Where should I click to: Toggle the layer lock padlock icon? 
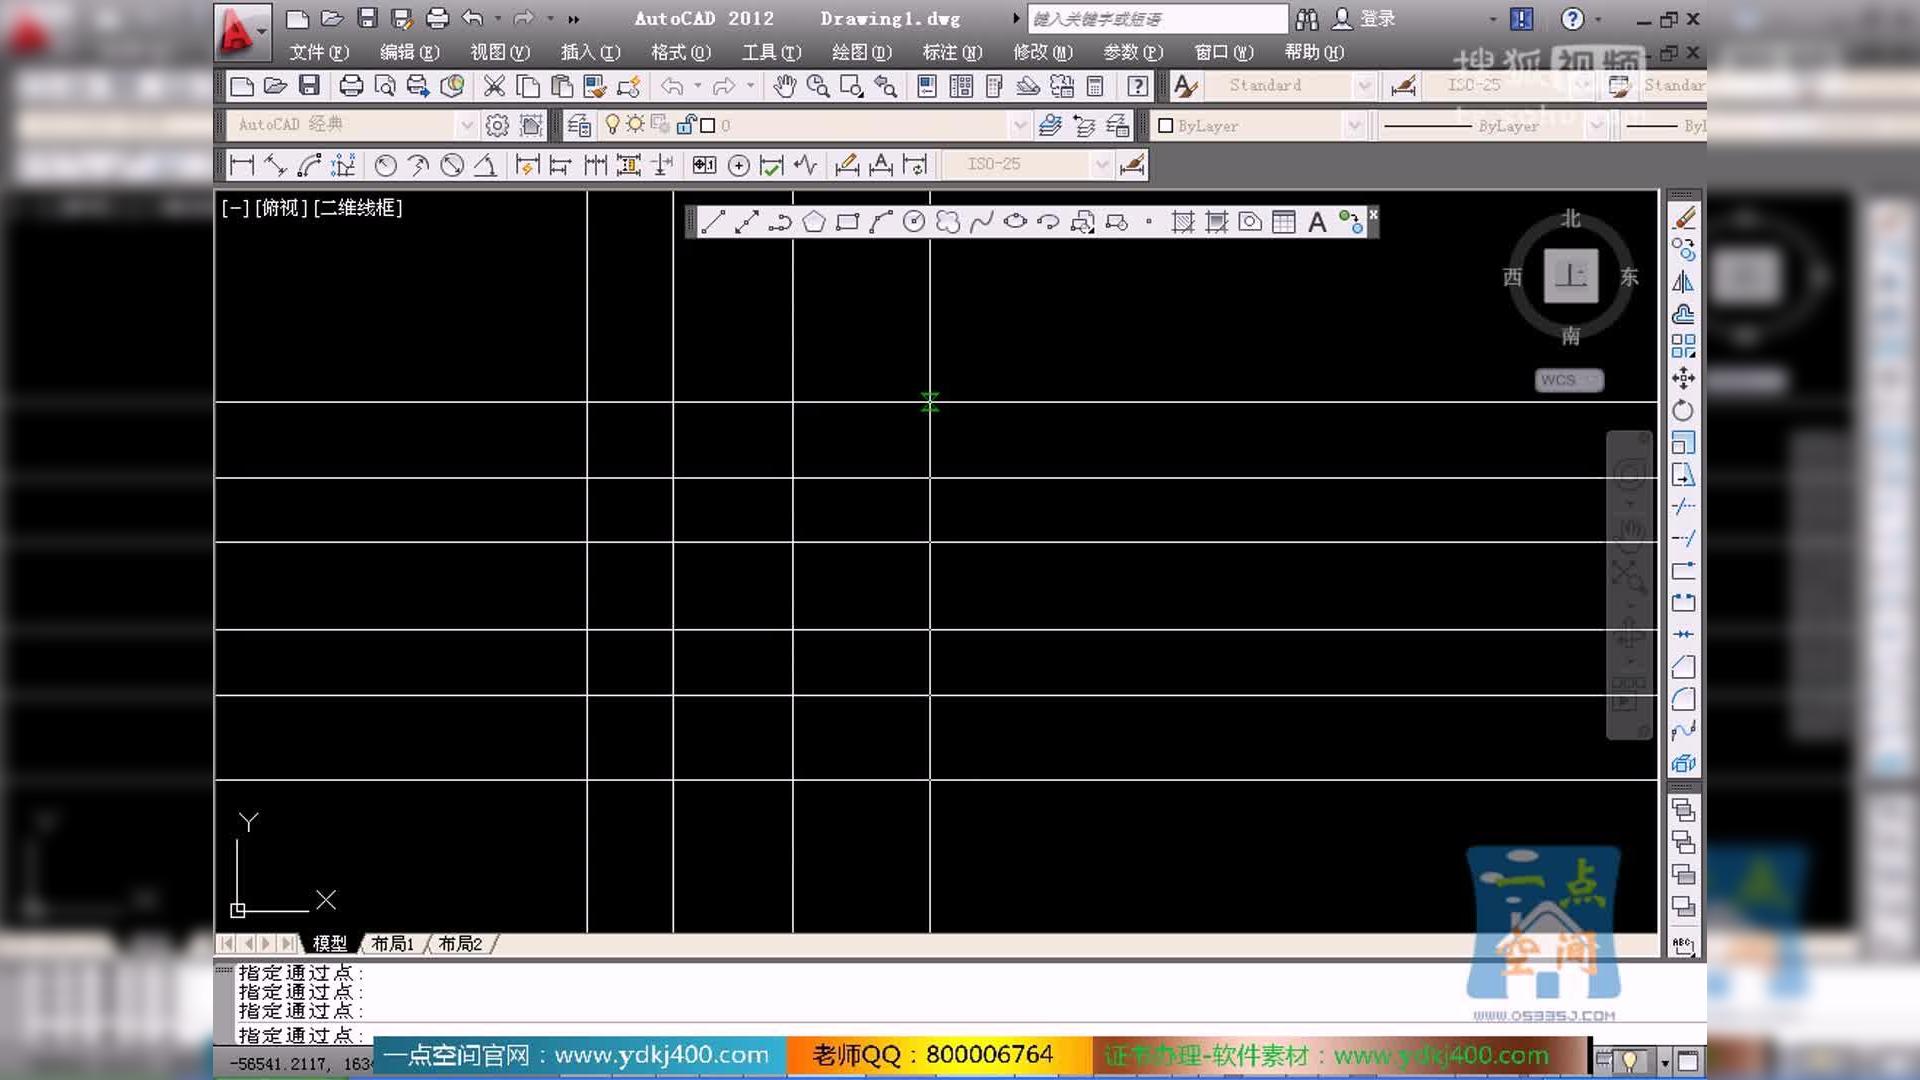(x=686, y=125)
